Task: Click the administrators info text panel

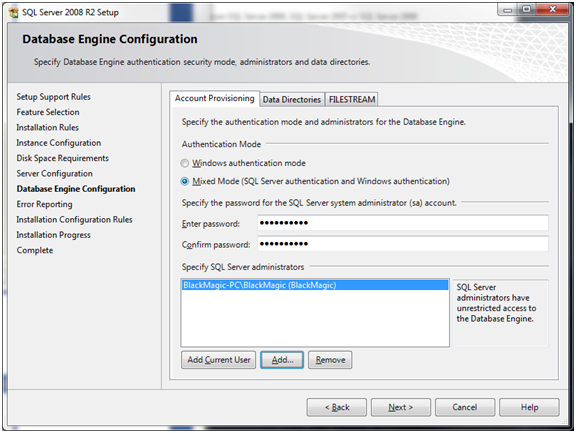Action: (x=500, y=313)
